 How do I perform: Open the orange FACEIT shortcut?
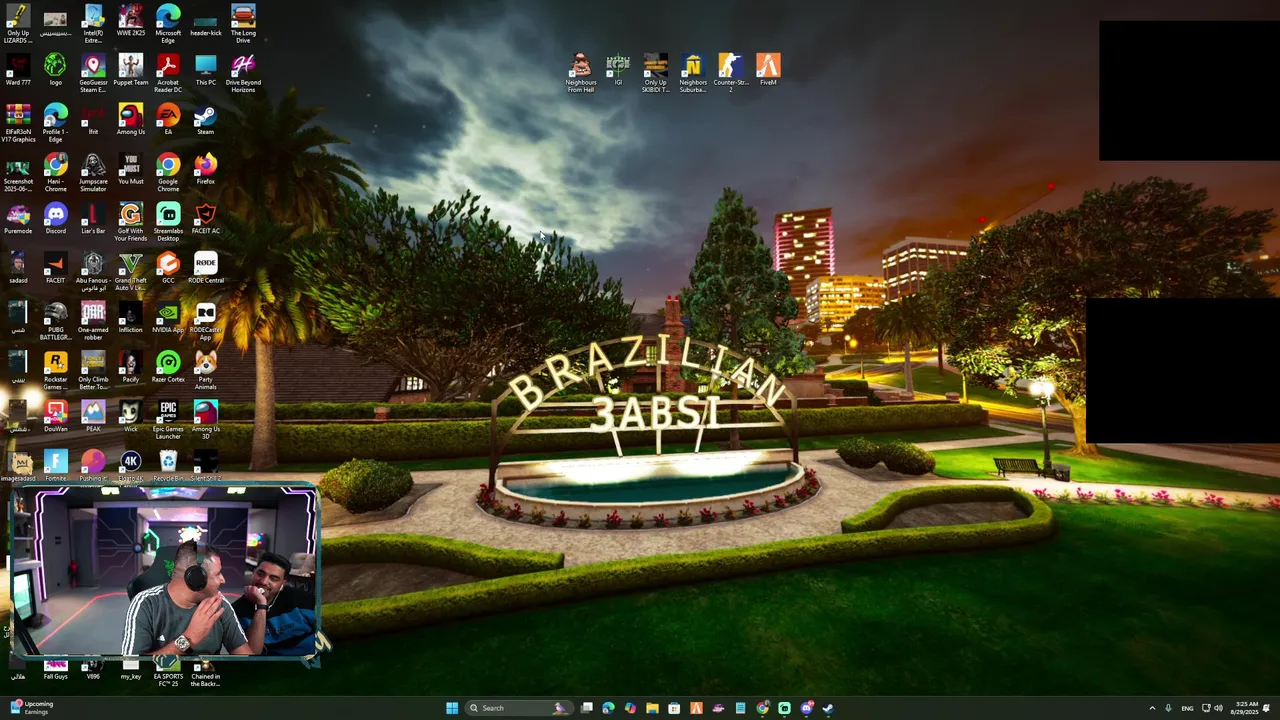click(56, 268)
